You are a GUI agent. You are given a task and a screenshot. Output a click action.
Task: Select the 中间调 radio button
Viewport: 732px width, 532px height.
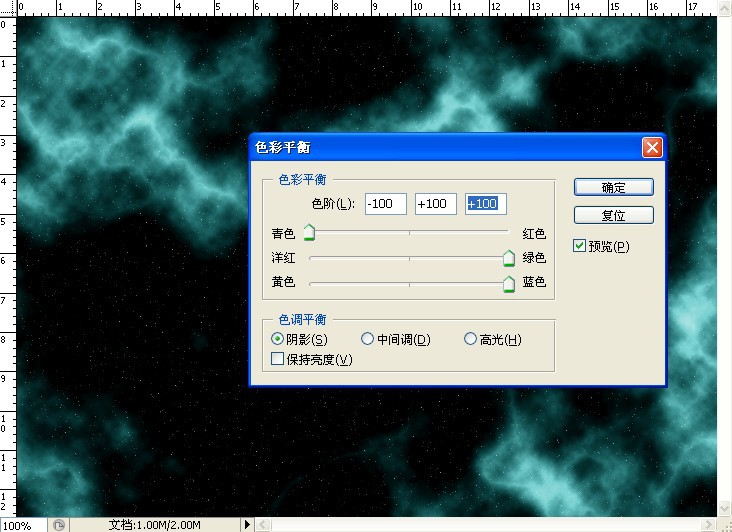click(367, 339)
